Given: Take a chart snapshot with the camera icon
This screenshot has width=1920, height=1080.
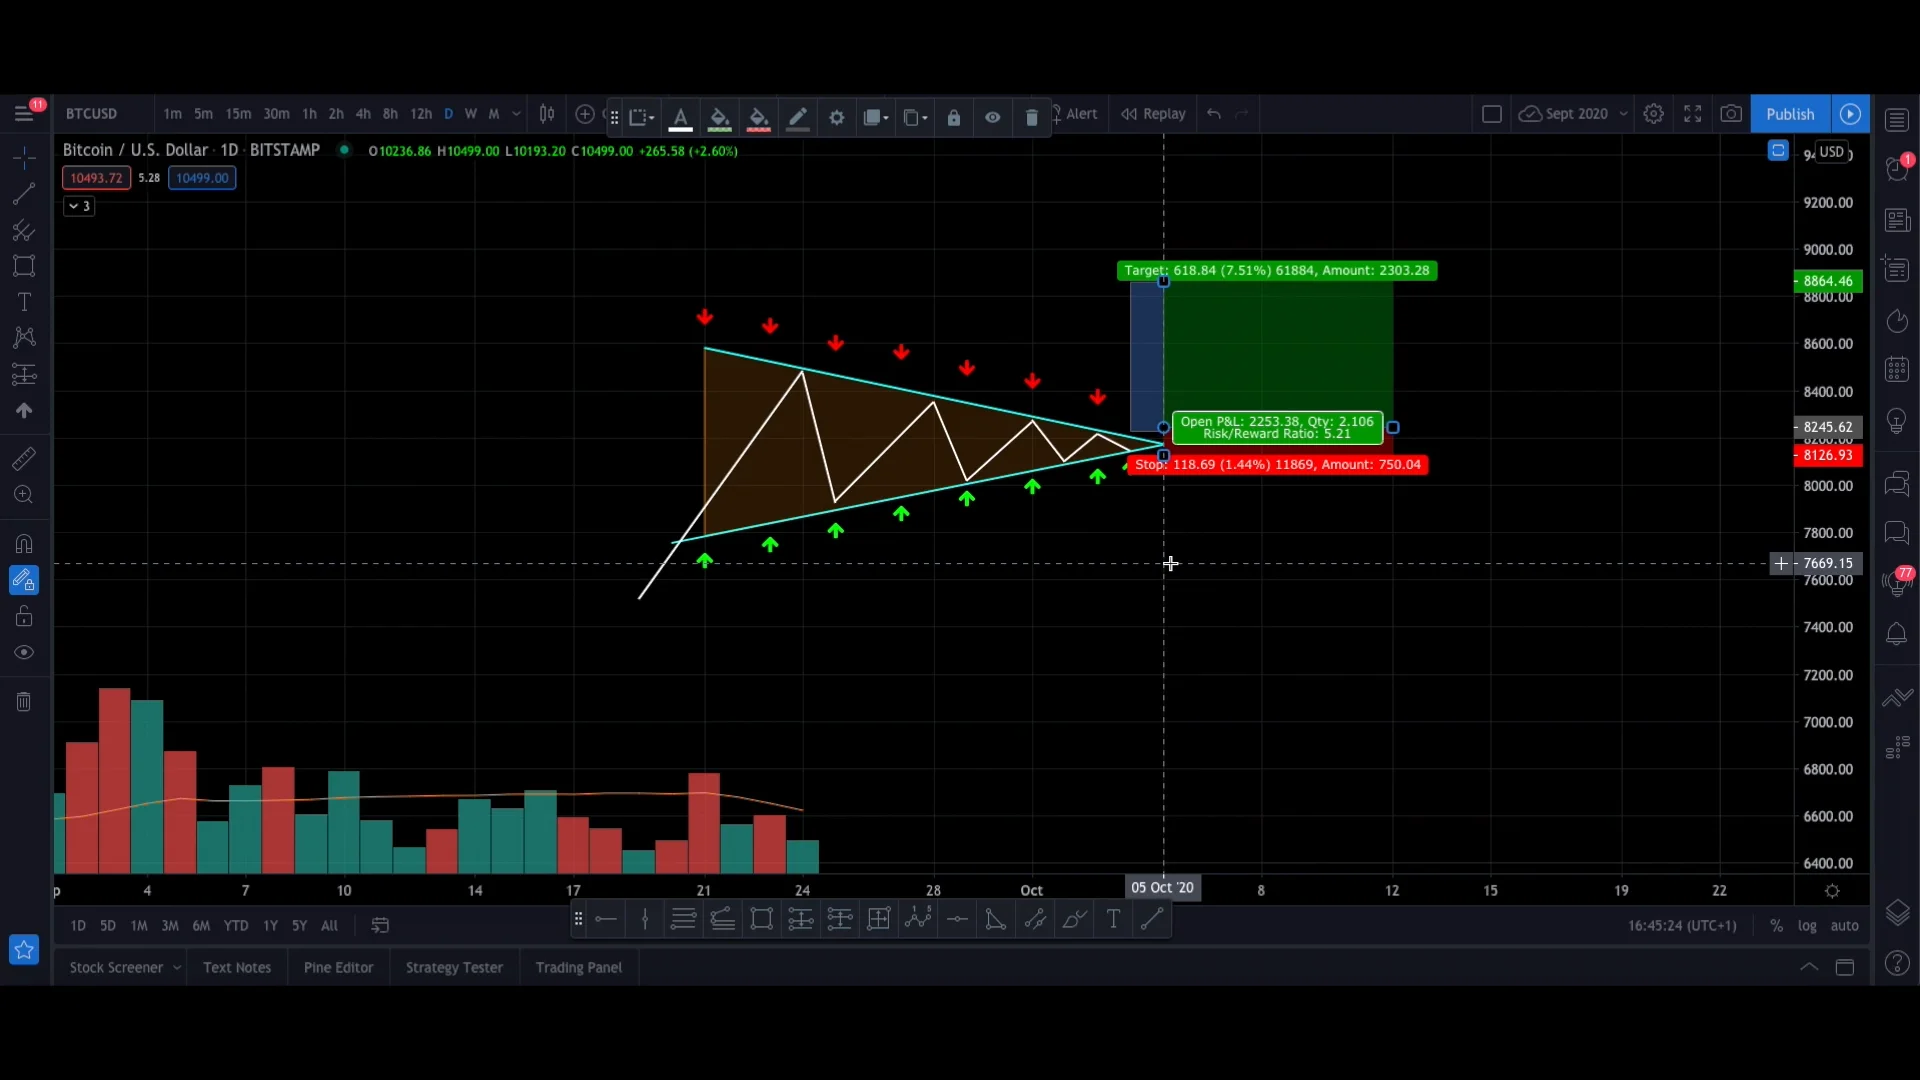Looking at the screenshot, I should pyautogui.click(x=1731, y=113).
